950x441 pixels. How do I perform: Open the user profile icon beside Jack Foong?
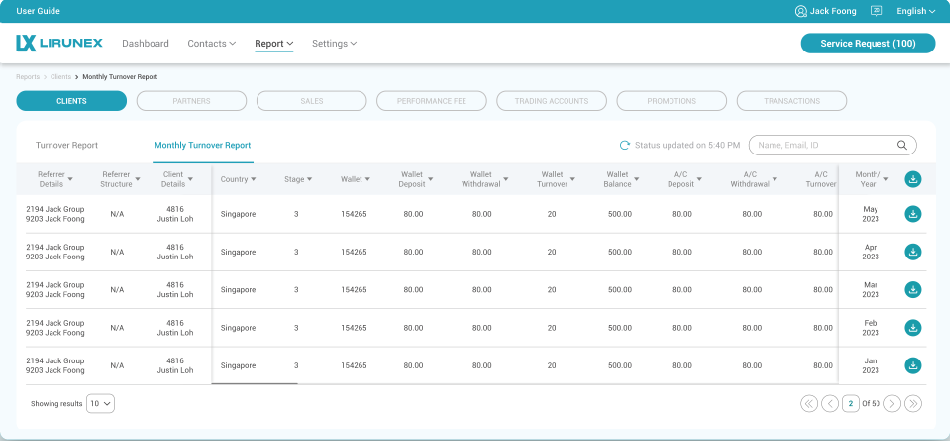point(800,11)
